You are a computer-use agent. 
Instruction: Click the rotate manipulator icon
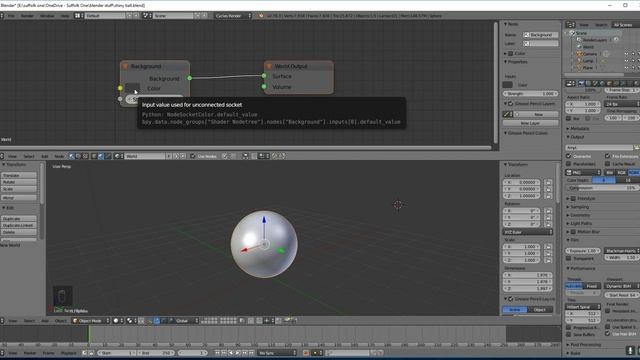coord(164,320)
